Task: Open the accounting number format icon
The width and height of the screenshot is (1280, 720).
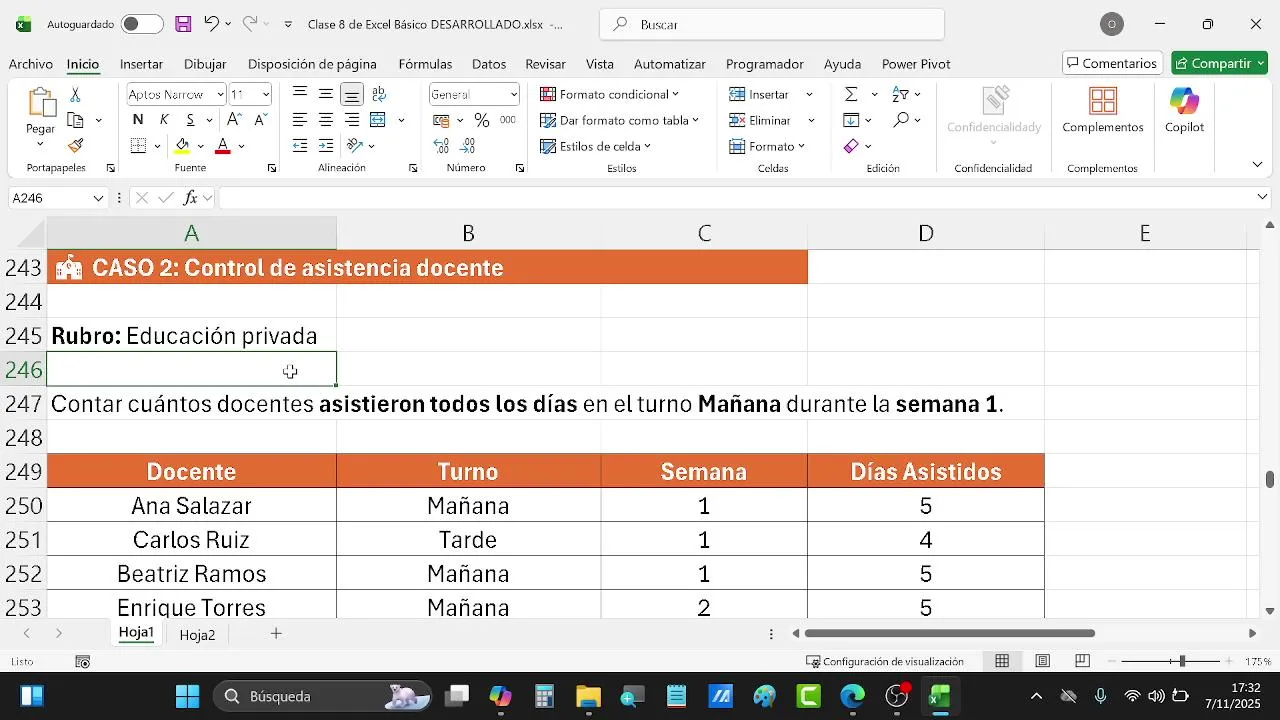Action: coord(441,120)
